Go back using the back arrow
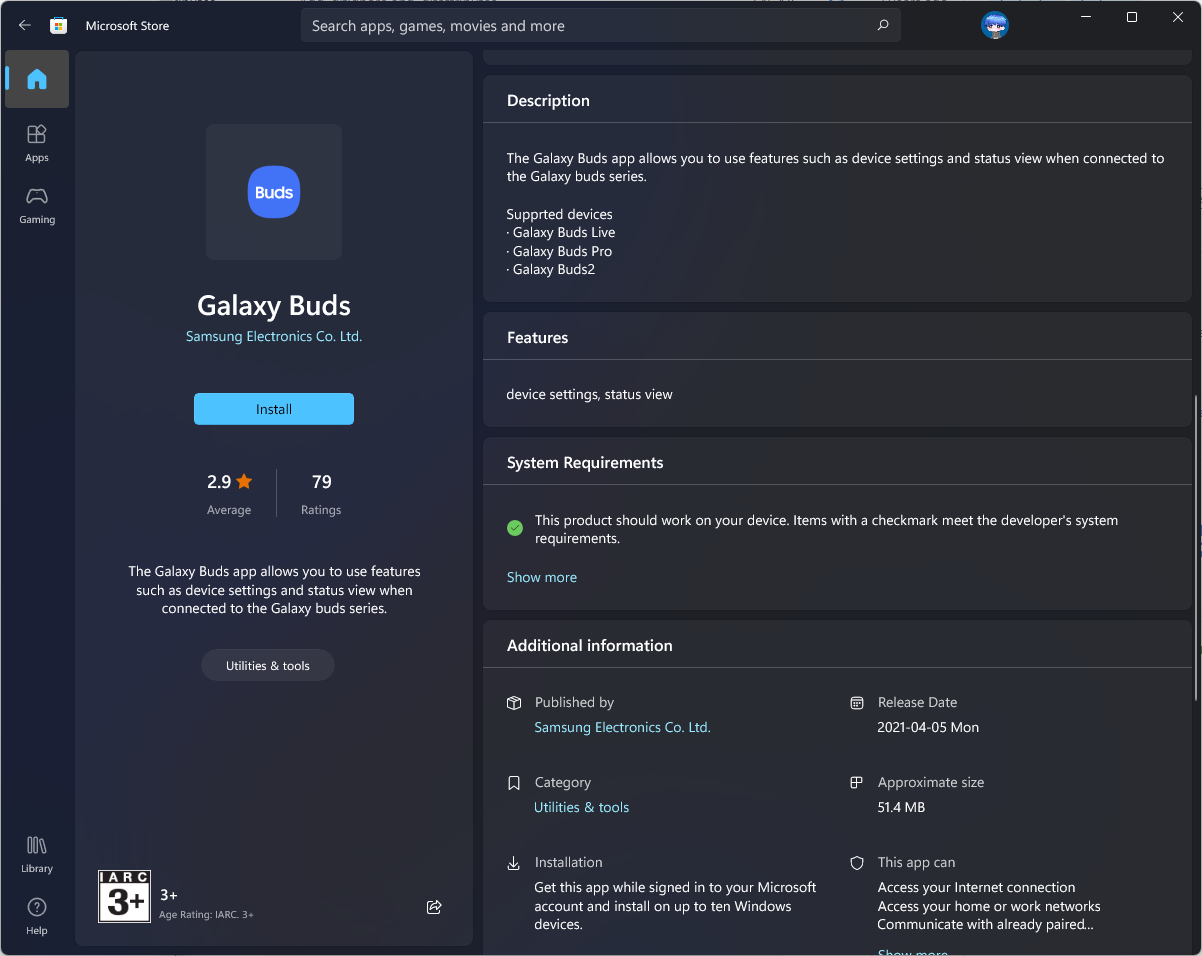The image size is (1202, 956). (x=25, y=25)
